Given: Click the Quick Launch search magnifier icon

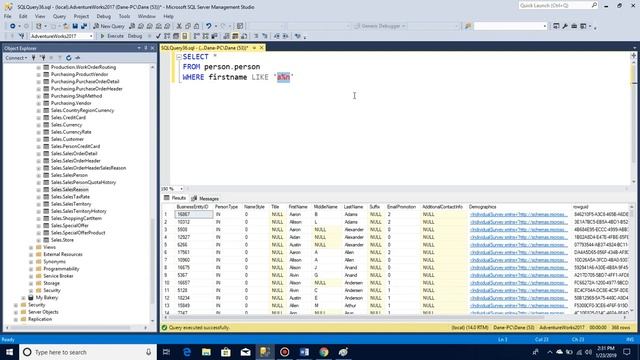Looking at the screenshot, I should click(594, 5).
